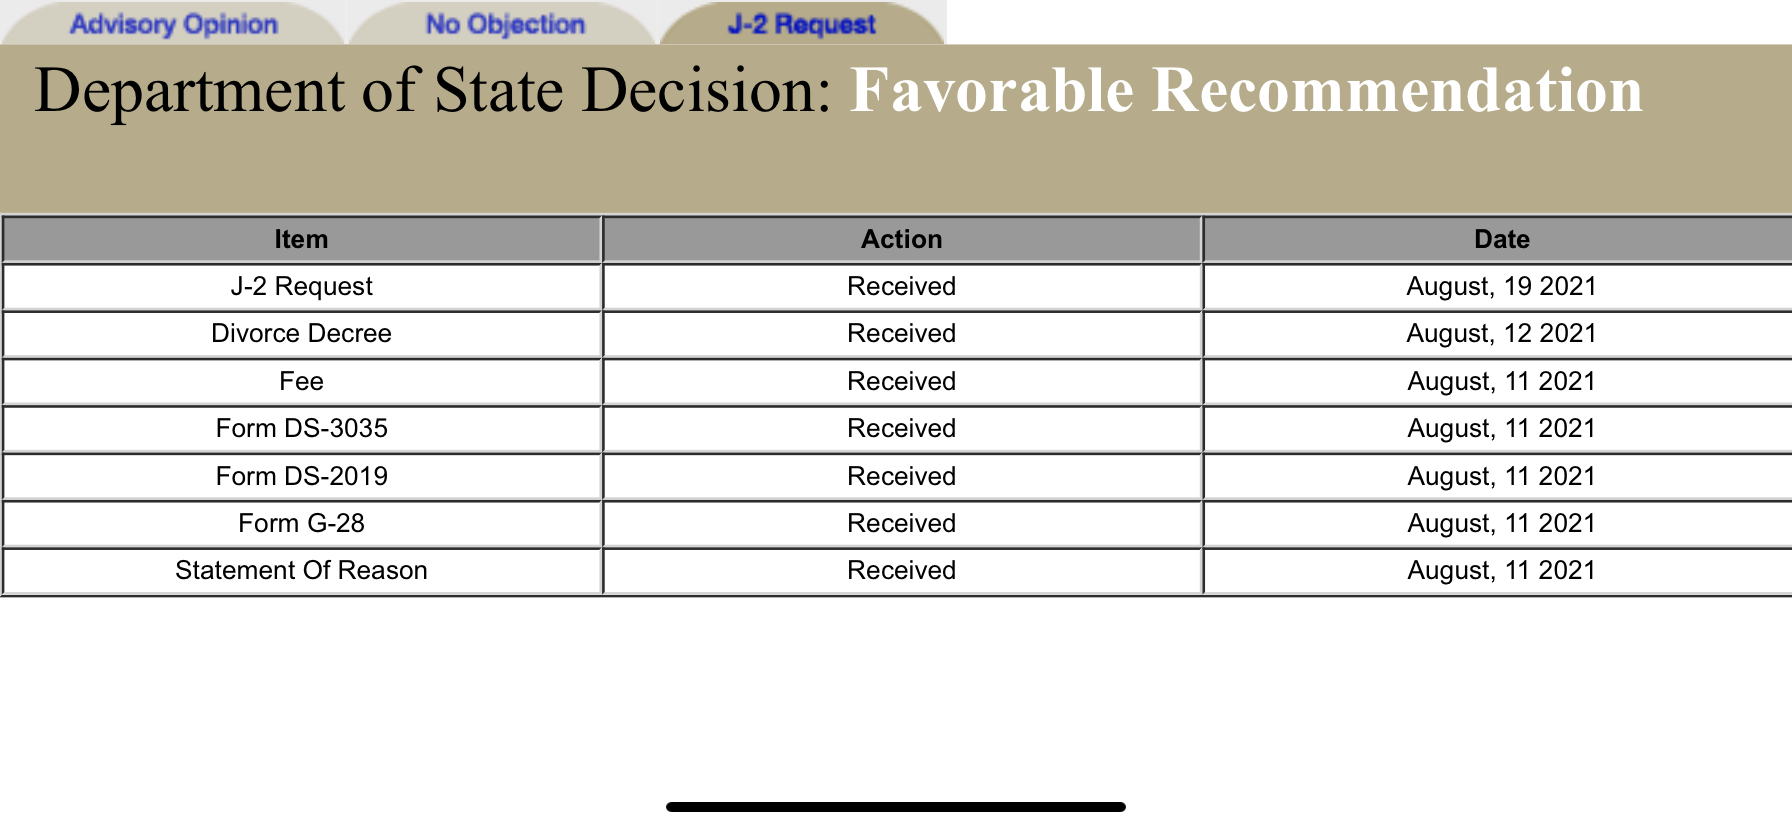Click the Statement Of Reason cell

tap(301, 570)
